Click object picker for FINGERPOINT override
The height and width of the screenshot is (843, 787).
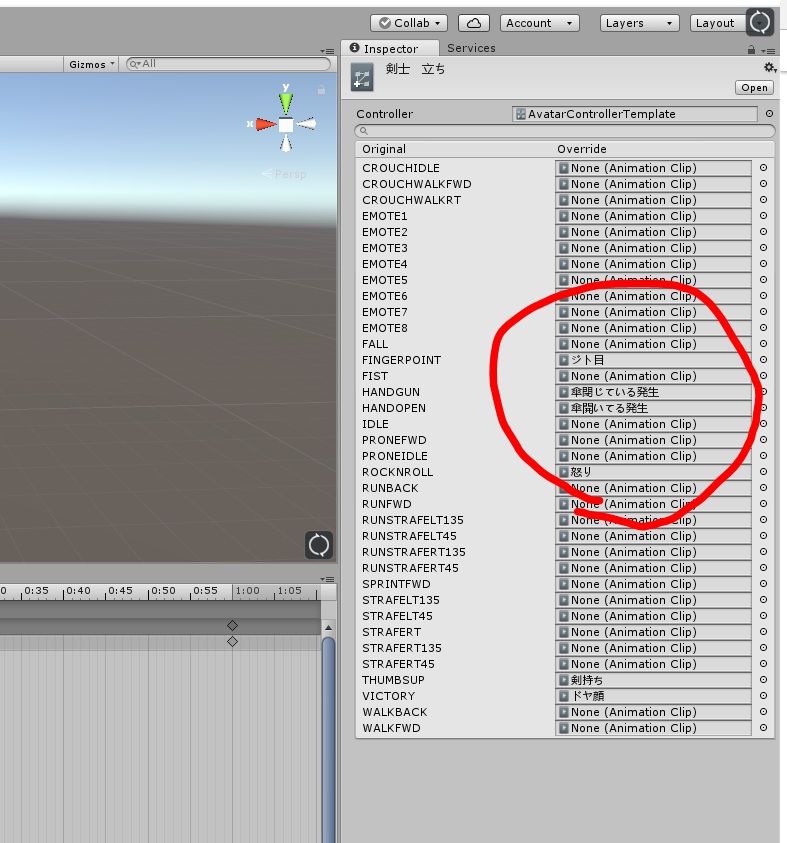pyautogui.click(x=763, y=360)
